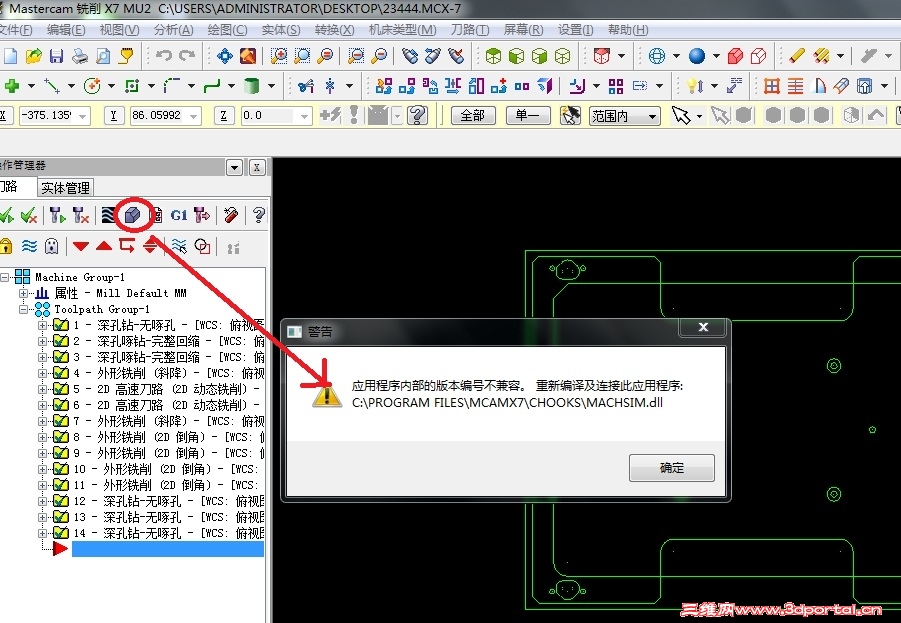Click the Toggle locking padlock icon
The image size is (901, 623).
coord(6,246)
